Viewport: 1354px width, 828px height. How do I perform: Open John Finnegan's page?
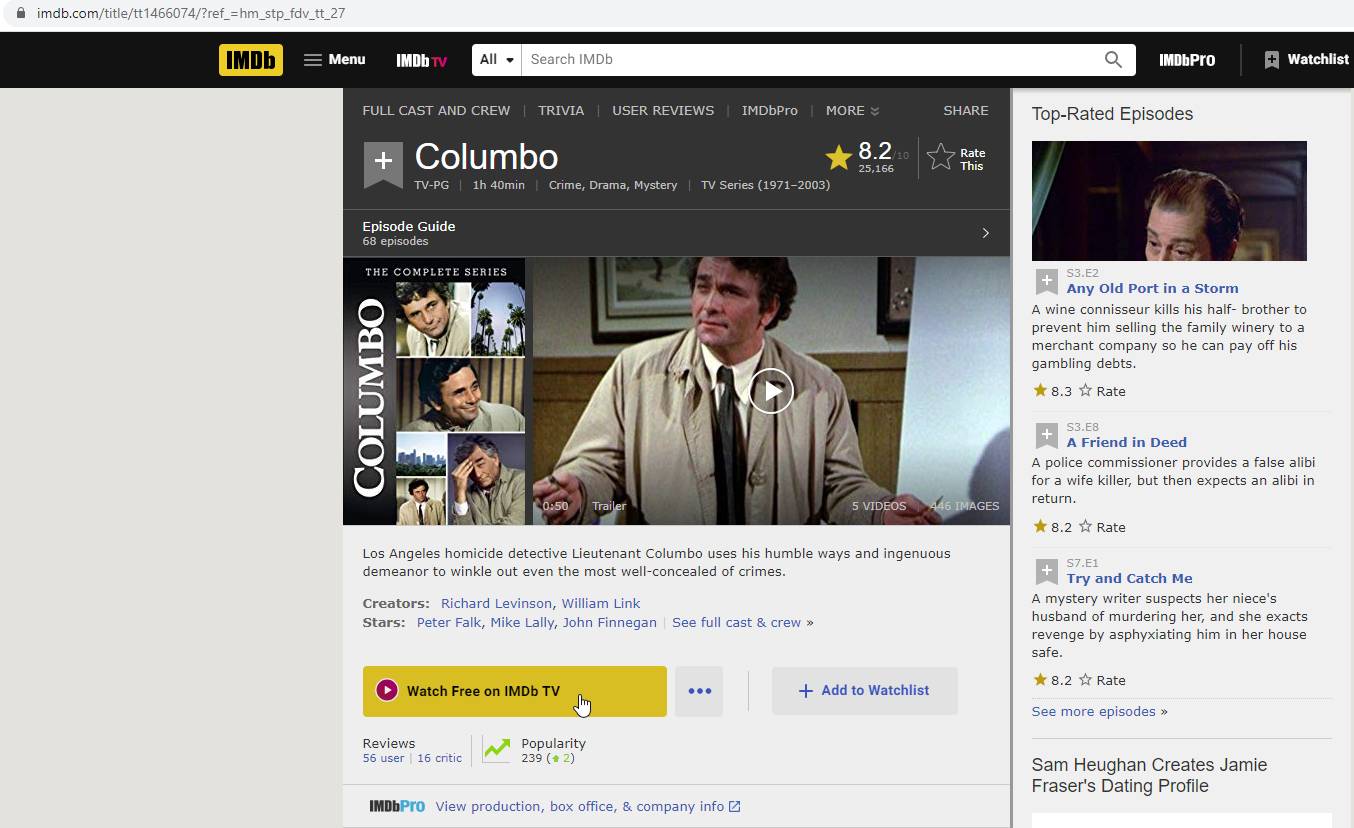[x=610, y=622]
